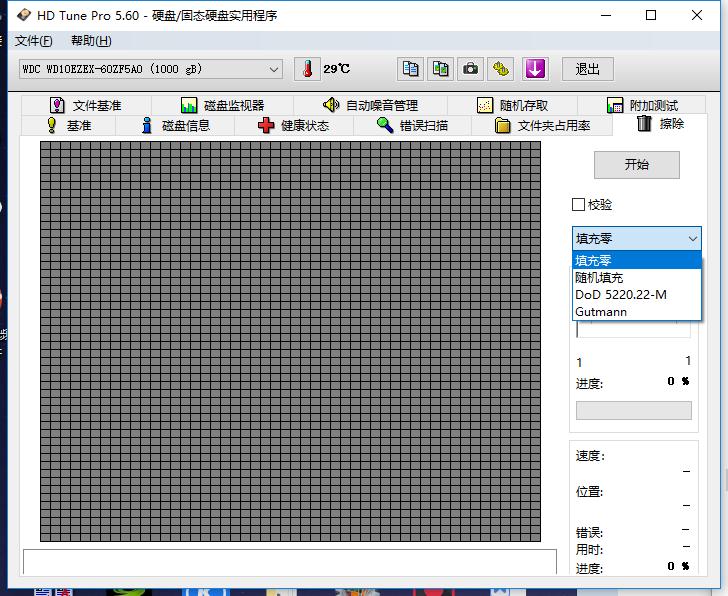The height and width of the screenshot is (596, 728).
Task: Switch to the 文件夹占用率 tab
Action: tap(542, 125)
